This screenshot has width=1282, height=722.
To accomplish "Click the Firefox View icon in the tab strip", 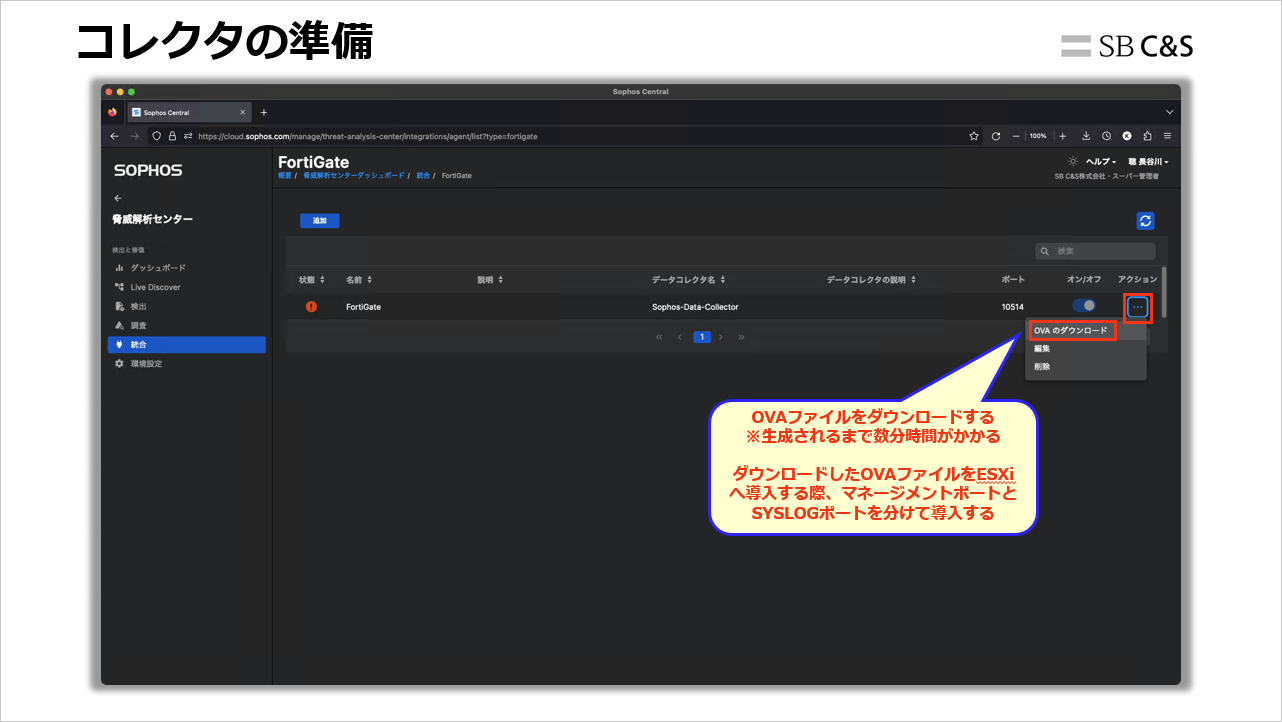I will (112, 112).
